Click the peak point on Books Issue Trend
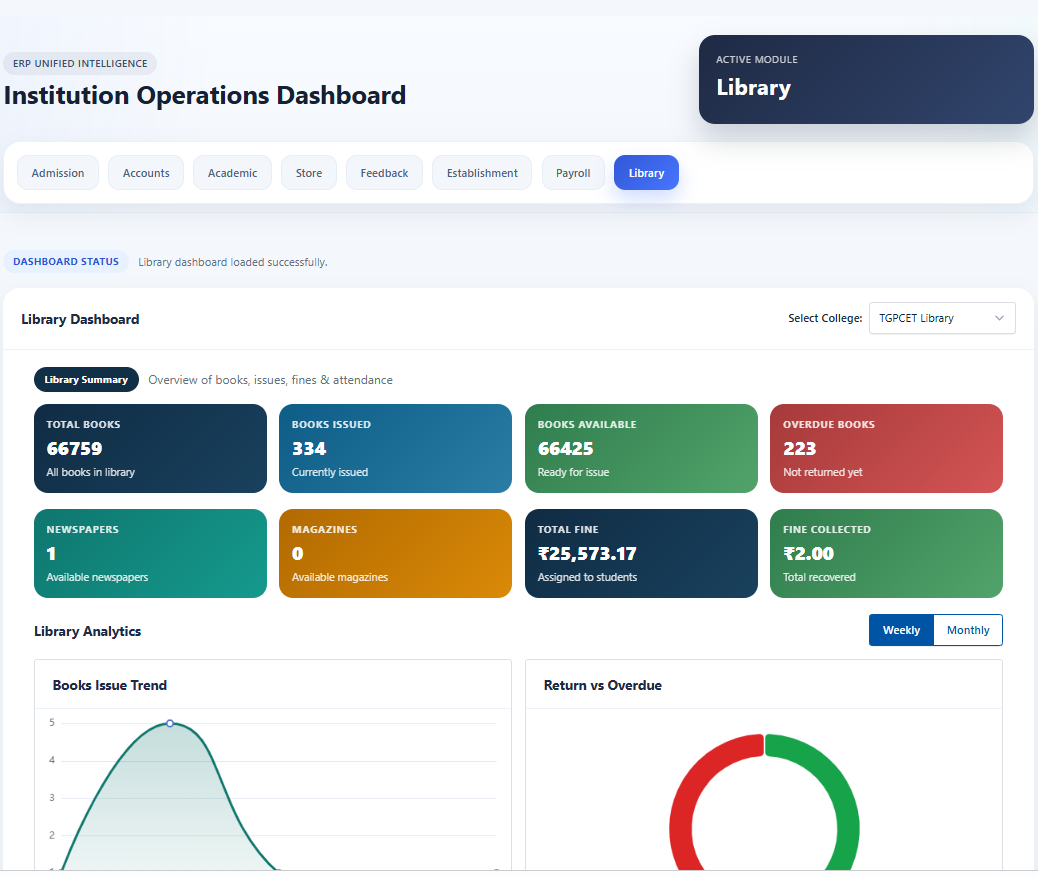The height and width of the screenshot is (877, 1038). (x=170, y=723)
